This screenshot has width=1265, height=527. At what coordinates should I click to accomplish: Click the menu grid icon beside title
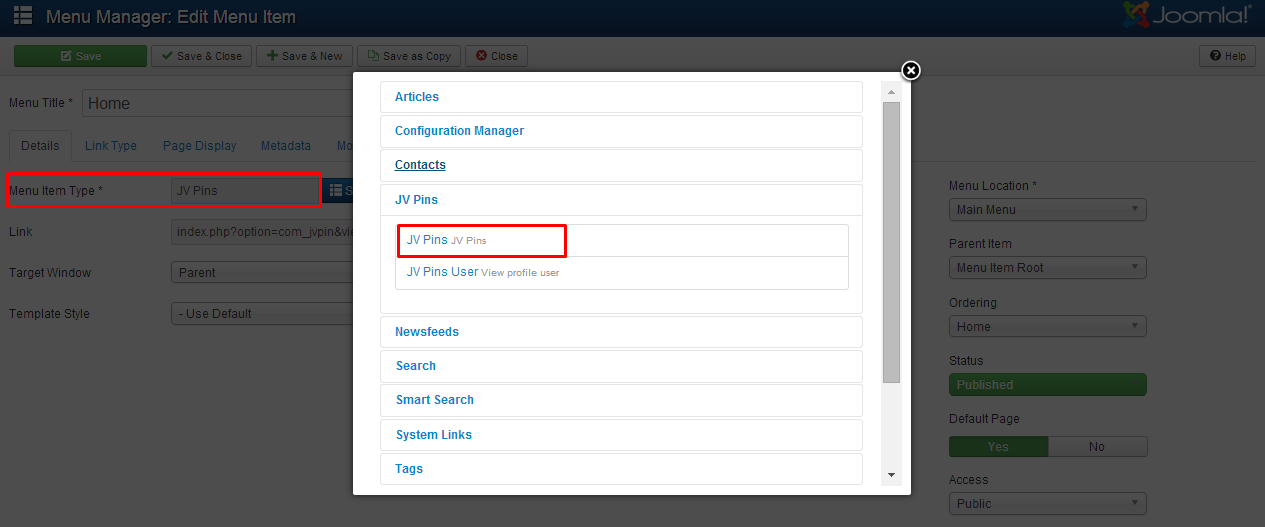click(23, 16)
